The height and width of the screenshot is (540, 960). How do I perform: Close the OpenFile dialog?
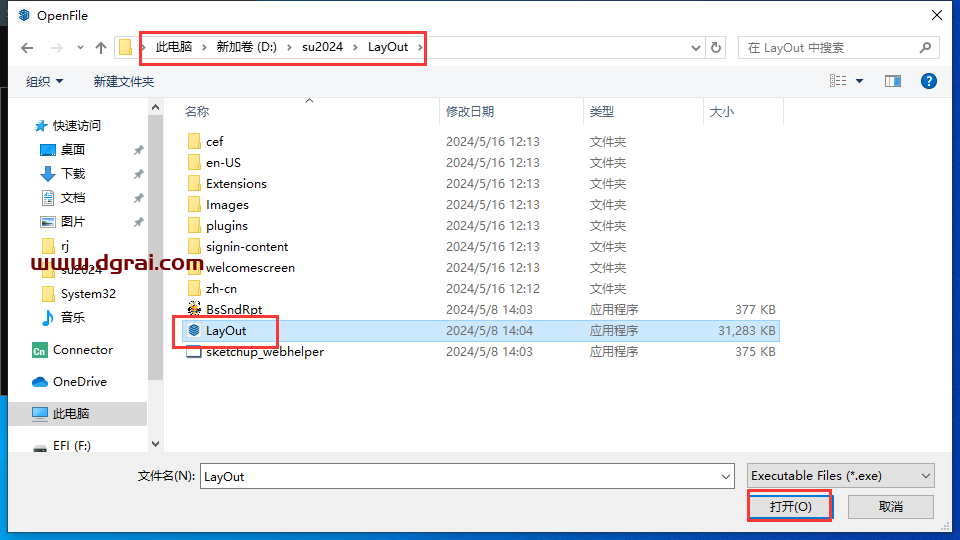(937, 15)
